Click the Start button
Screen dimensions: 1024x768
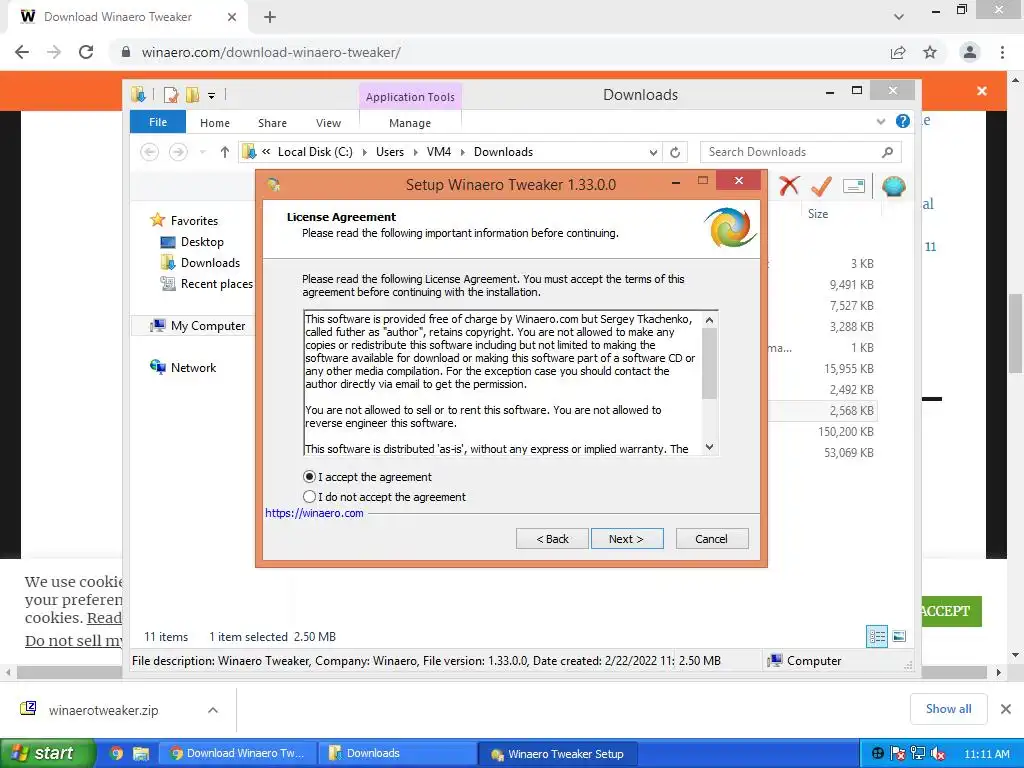48,753
